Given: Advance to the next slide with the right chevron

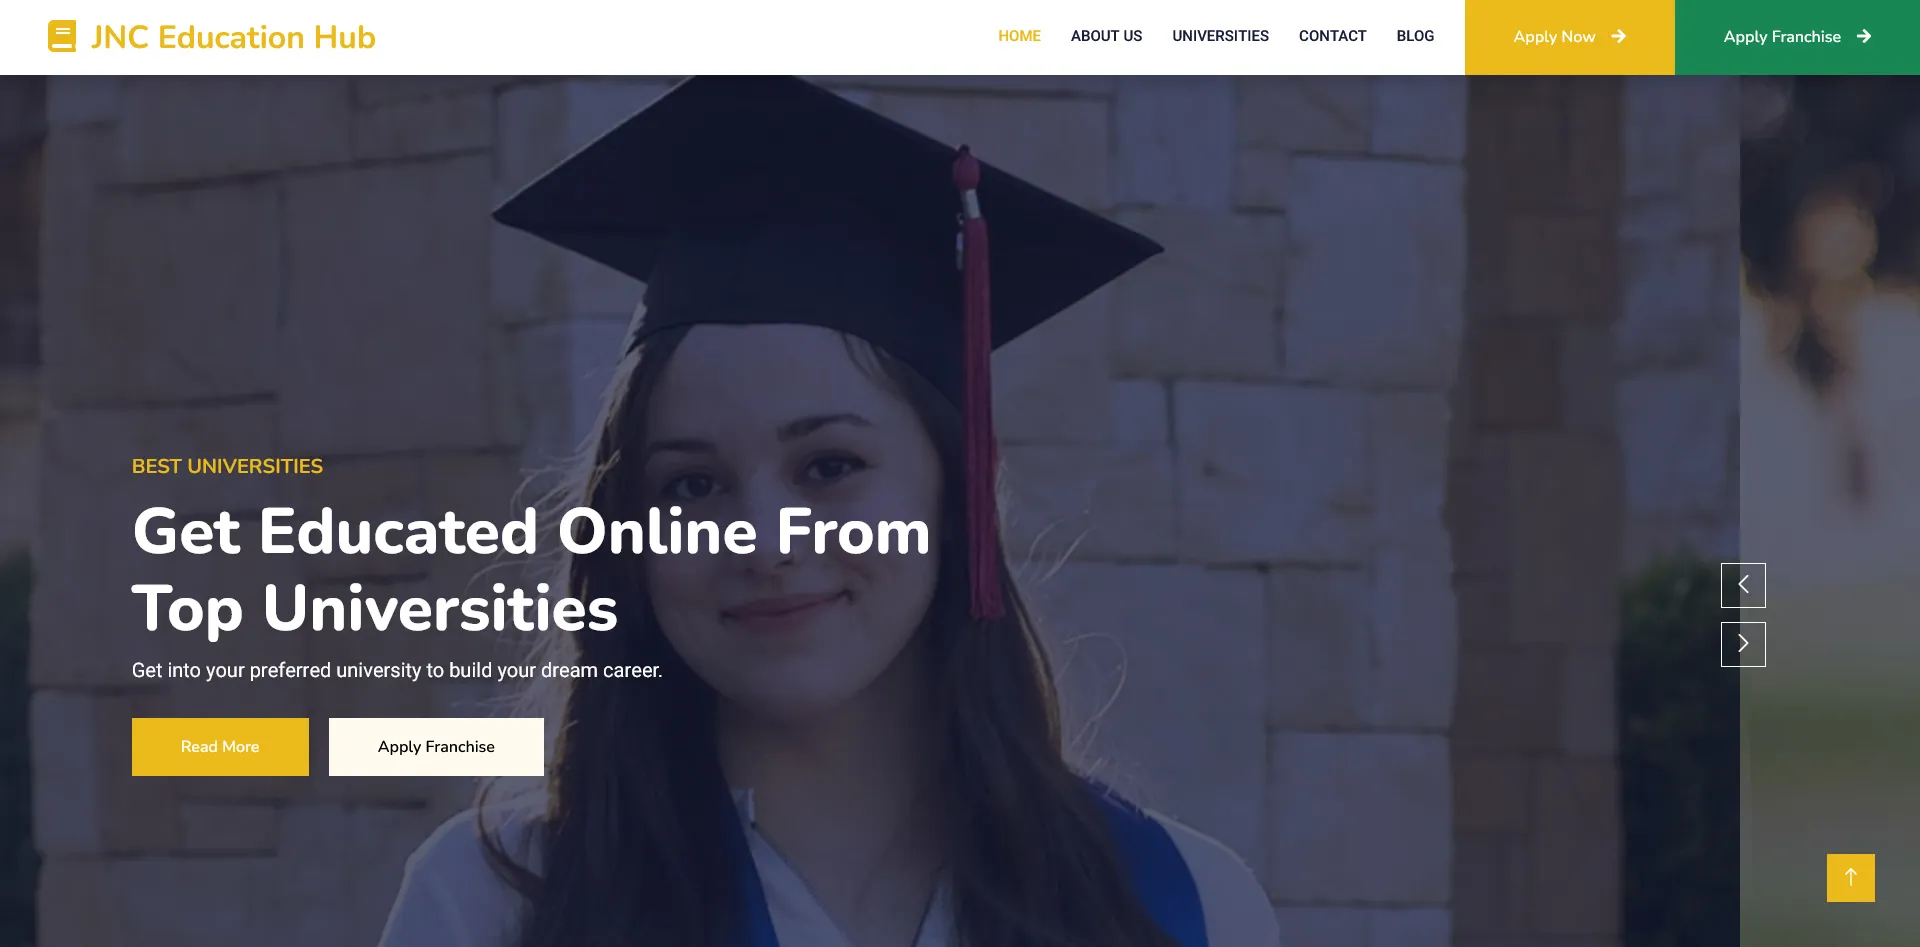Looking at the screenshot, I should pyautogui.click(x=1743, y=644).
